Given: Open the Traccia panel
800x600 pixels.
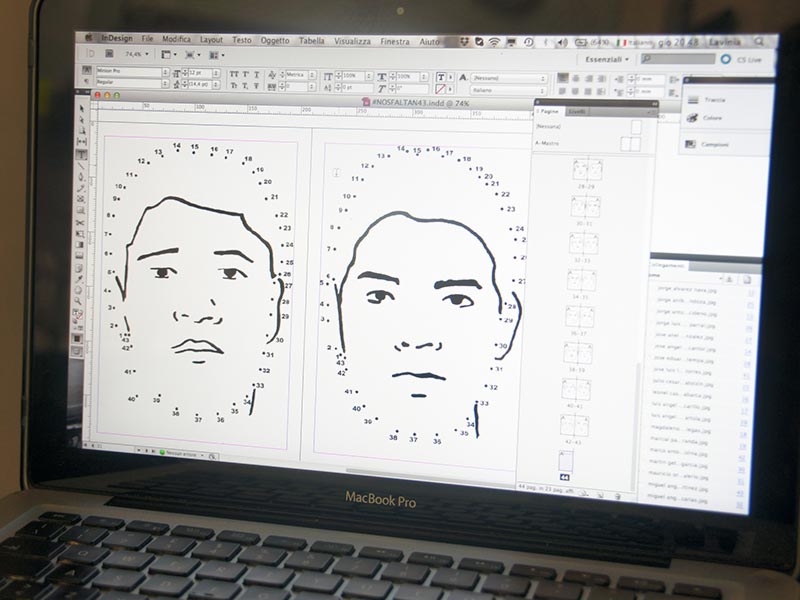Looking at the screenshot, I should coord(713,100).
